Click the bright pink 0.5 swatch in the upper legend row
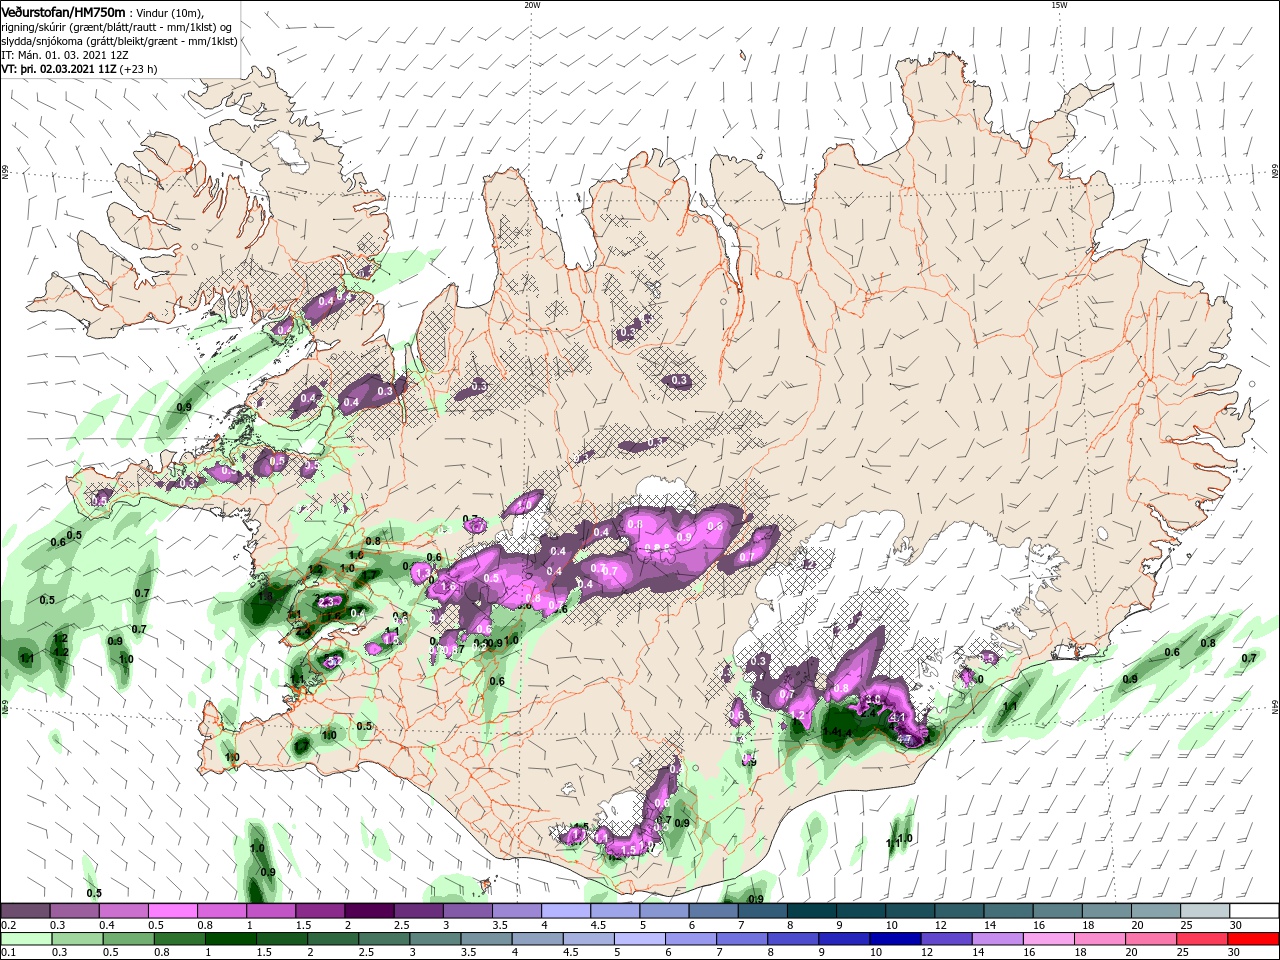The width and height of the screenshot is (1280, 960). [172, 911]
